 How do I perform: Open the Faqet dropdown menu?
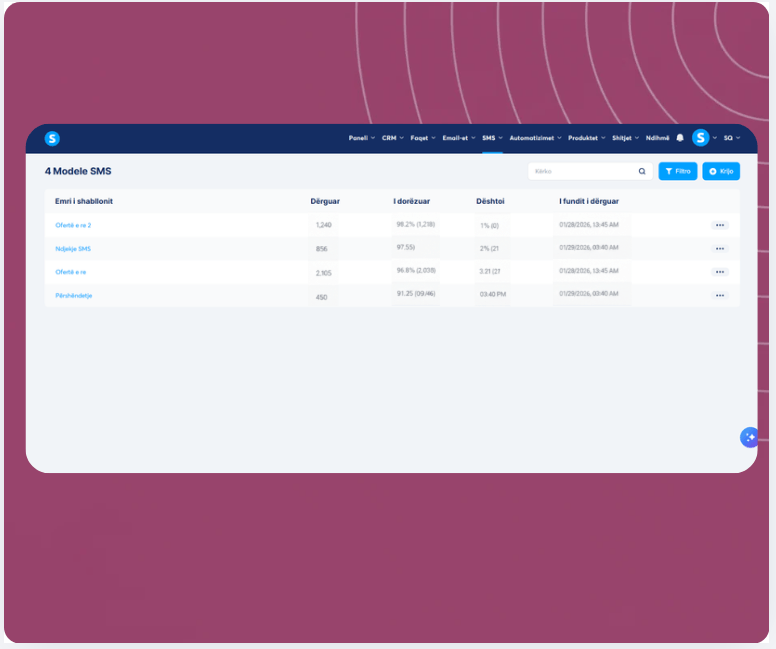pyautogui.click(x=423, y=138)
